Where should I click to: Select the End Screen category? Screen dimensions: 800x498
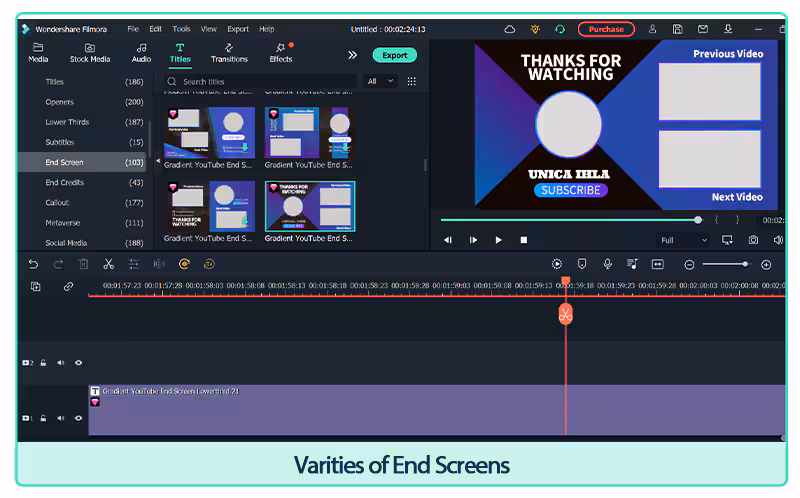tap(83, 162)
